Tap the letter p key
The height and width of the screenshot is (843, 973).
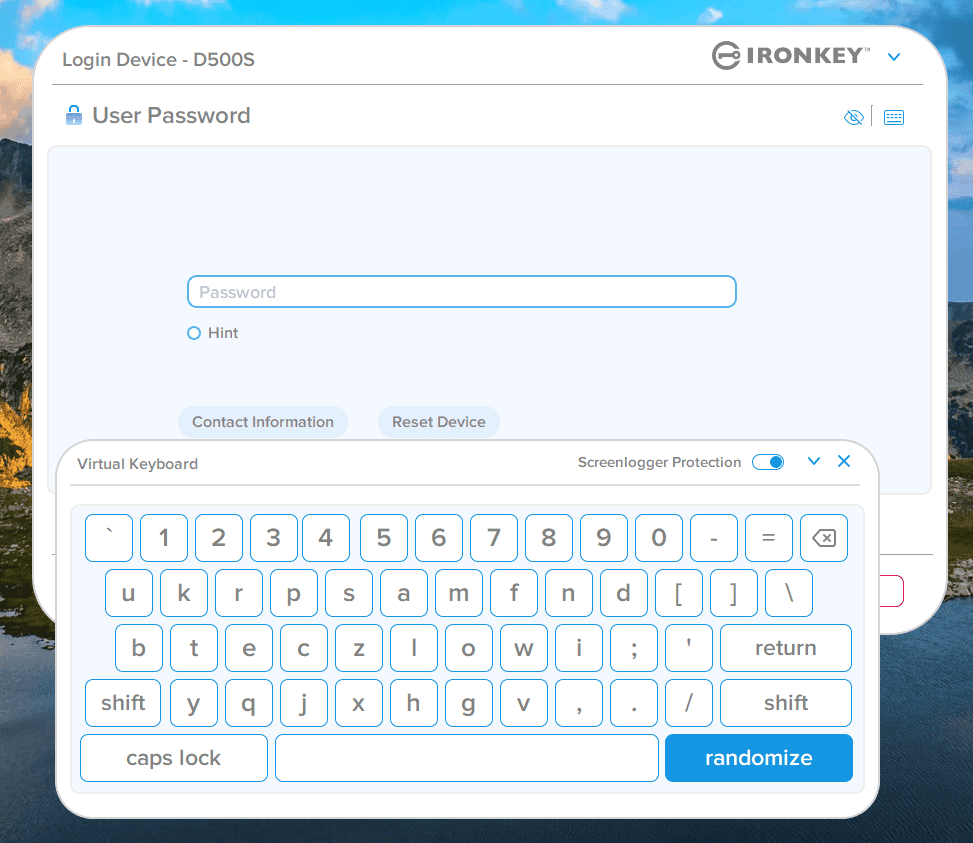(294, 593)
